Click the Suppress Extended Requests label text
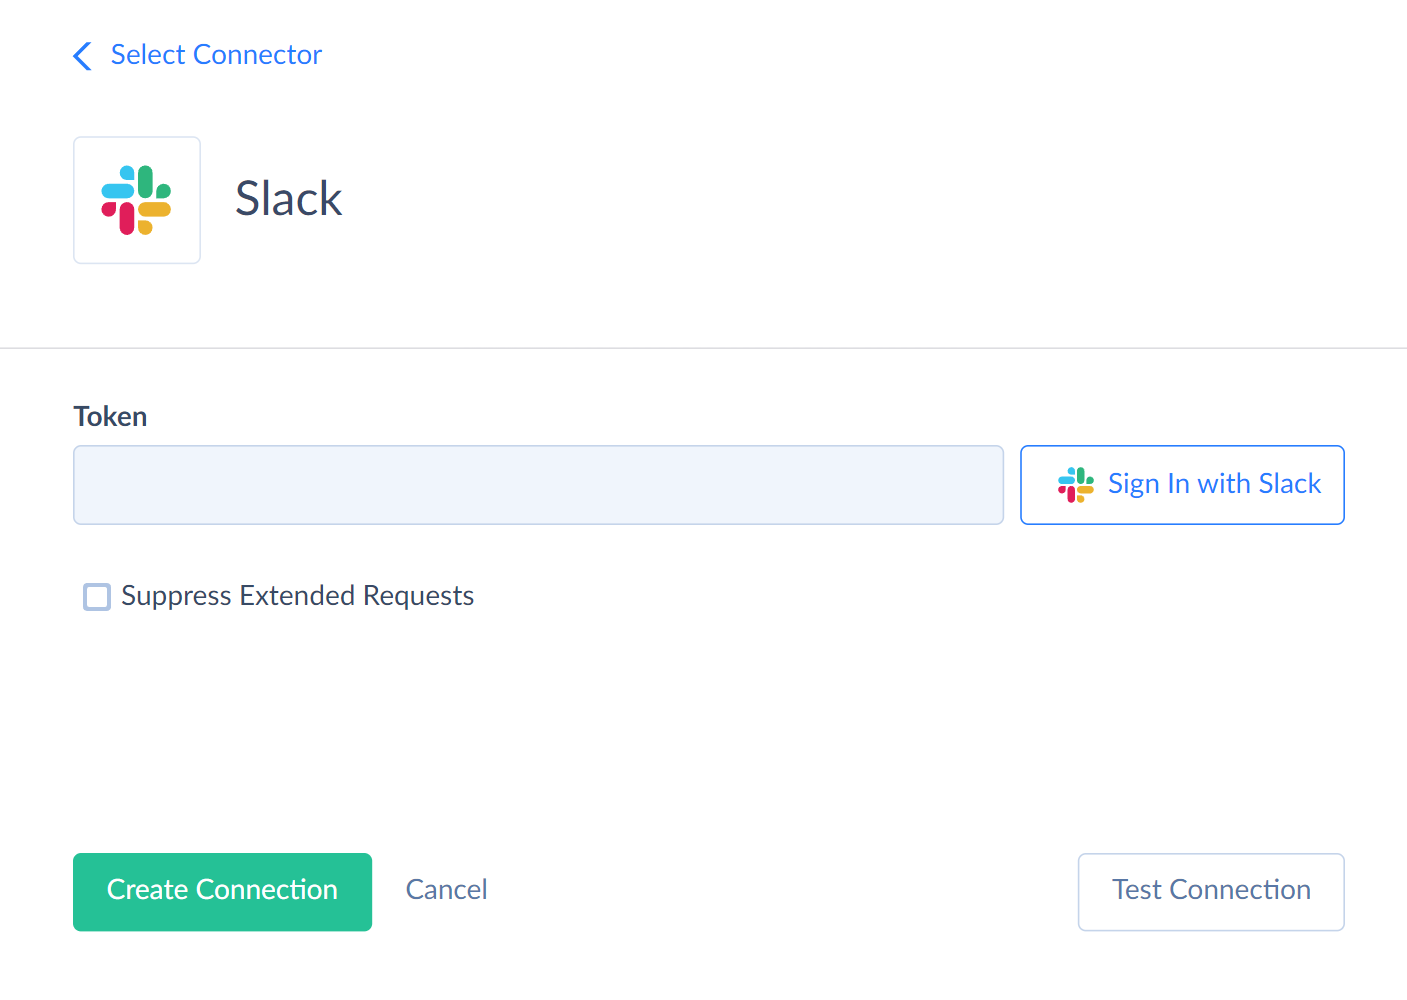This screenshot has width=1407, height=1000. click(298, 596)
